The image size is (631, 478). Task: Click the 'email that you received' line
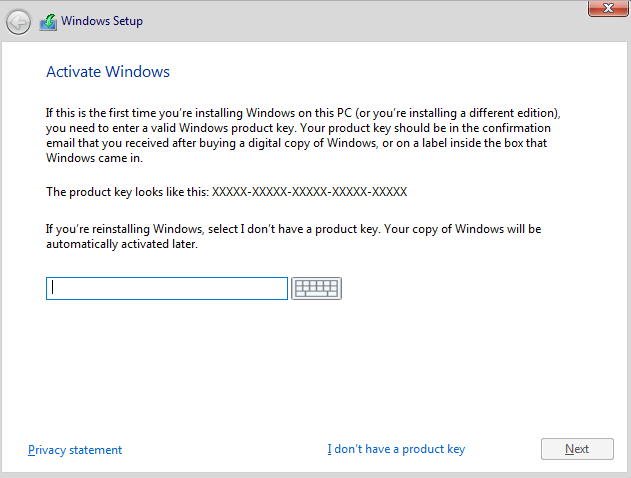click(297, 143)
